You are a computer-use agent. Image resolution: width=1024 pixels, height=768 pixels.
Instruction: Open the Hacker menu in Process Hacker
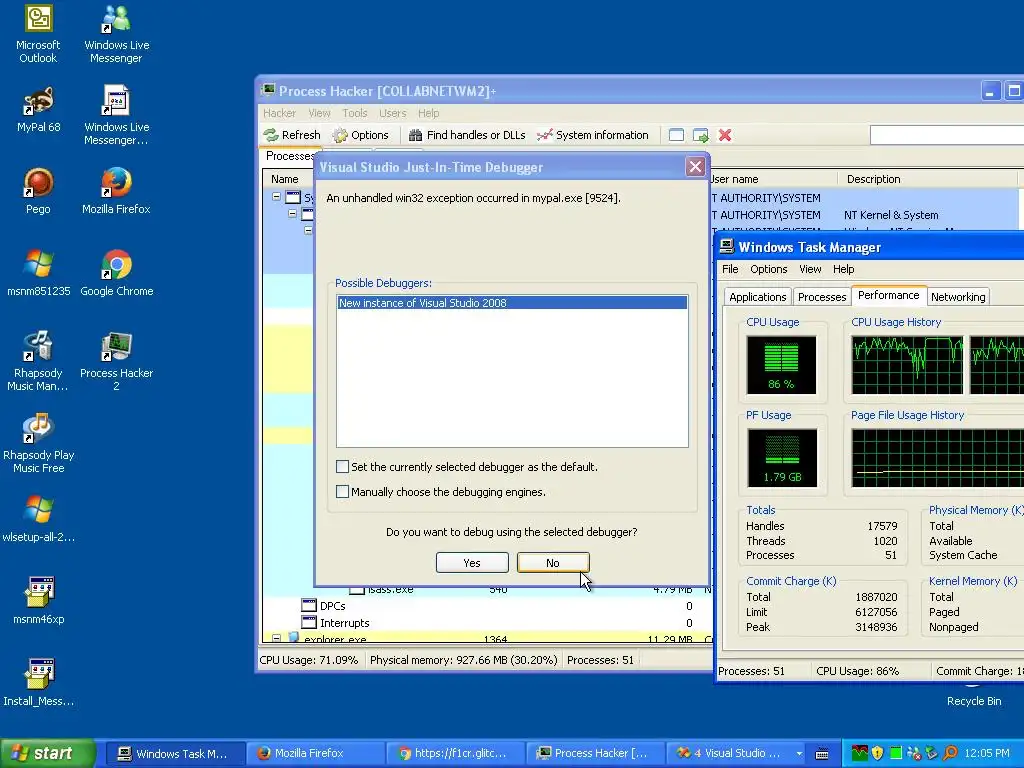(x=280, y=113)
